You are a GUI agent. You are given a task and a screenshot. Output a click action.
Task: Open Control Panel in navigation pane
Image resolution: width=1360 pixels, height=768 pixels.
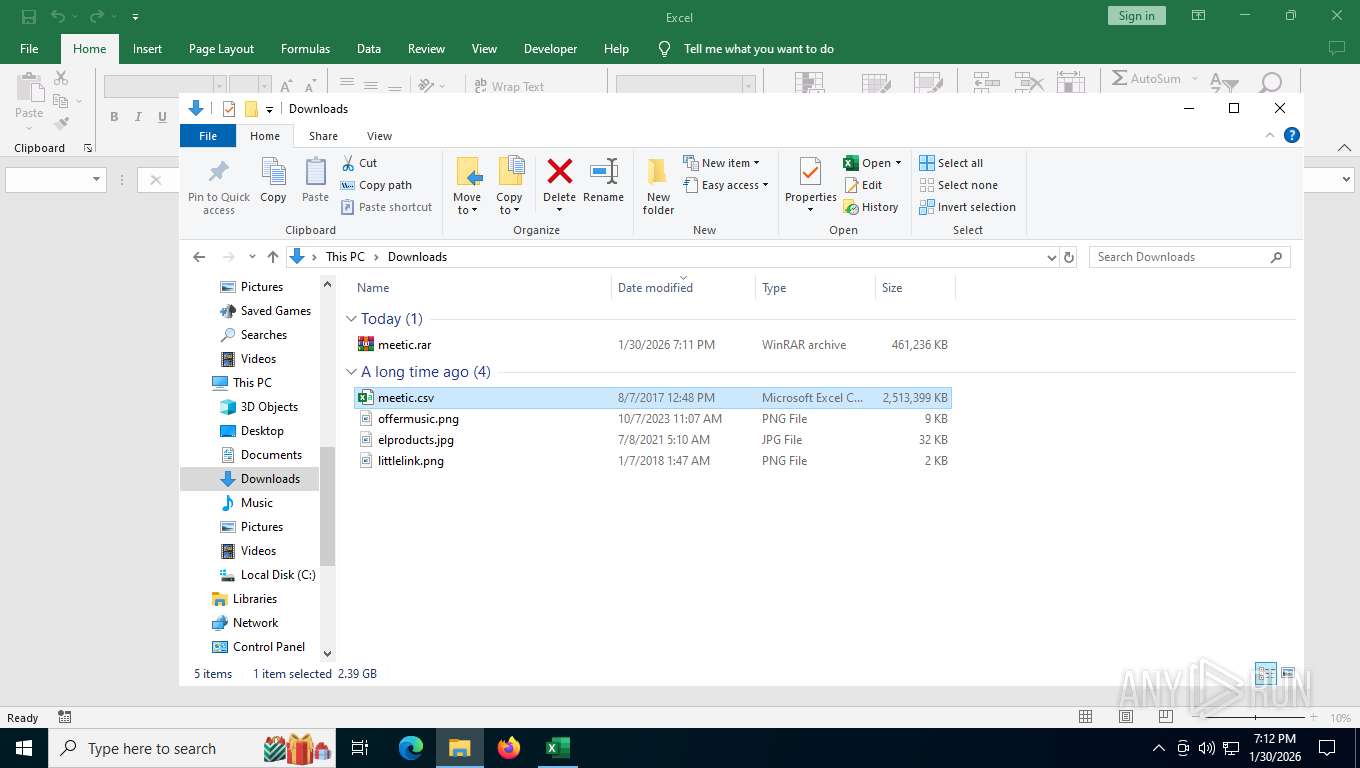click(258, 647)
